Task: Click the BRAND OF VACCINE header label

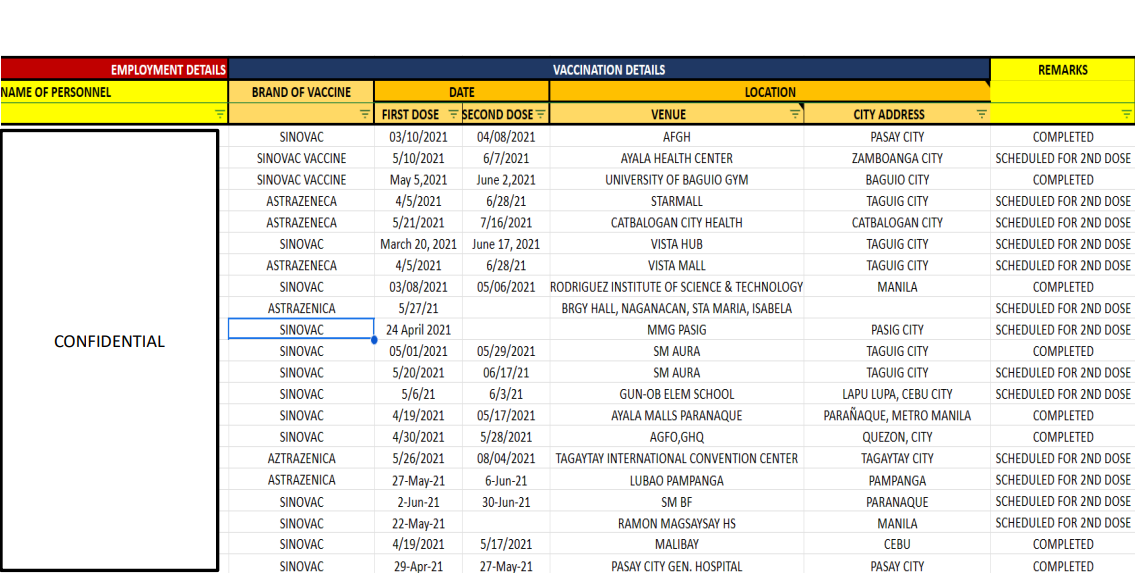Action: (x=301, y=92)
